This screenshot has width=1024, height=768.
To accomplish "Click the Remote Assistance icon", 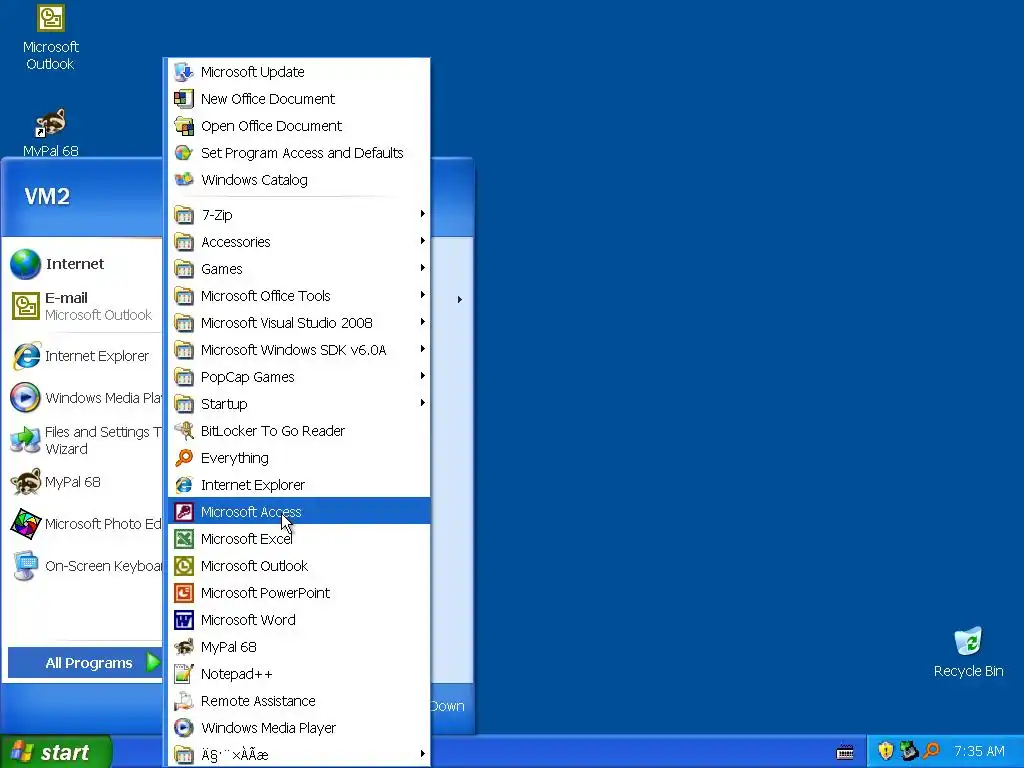I will [x=184, y=701].
